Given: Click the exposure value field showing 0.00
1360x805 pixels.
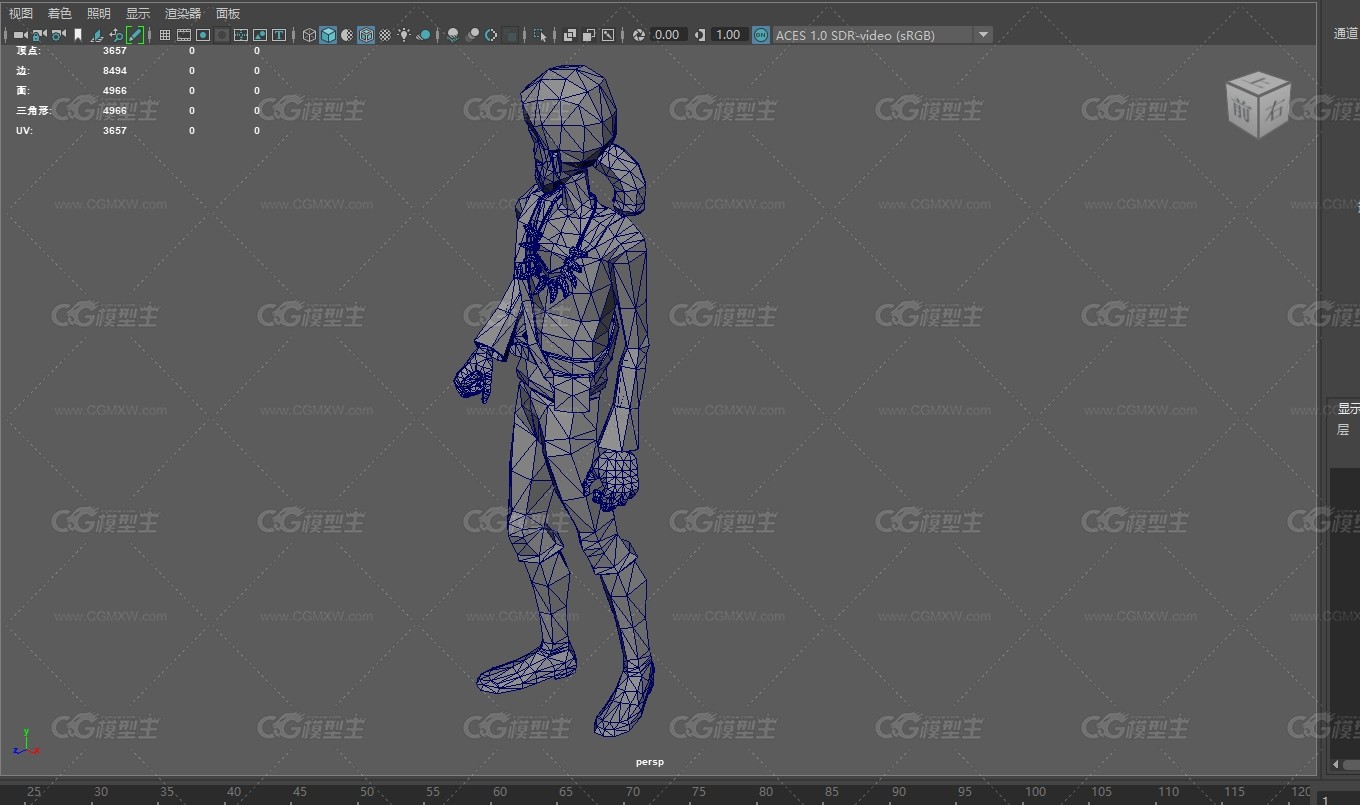Looking at the screenshot, I should [667, 35].
